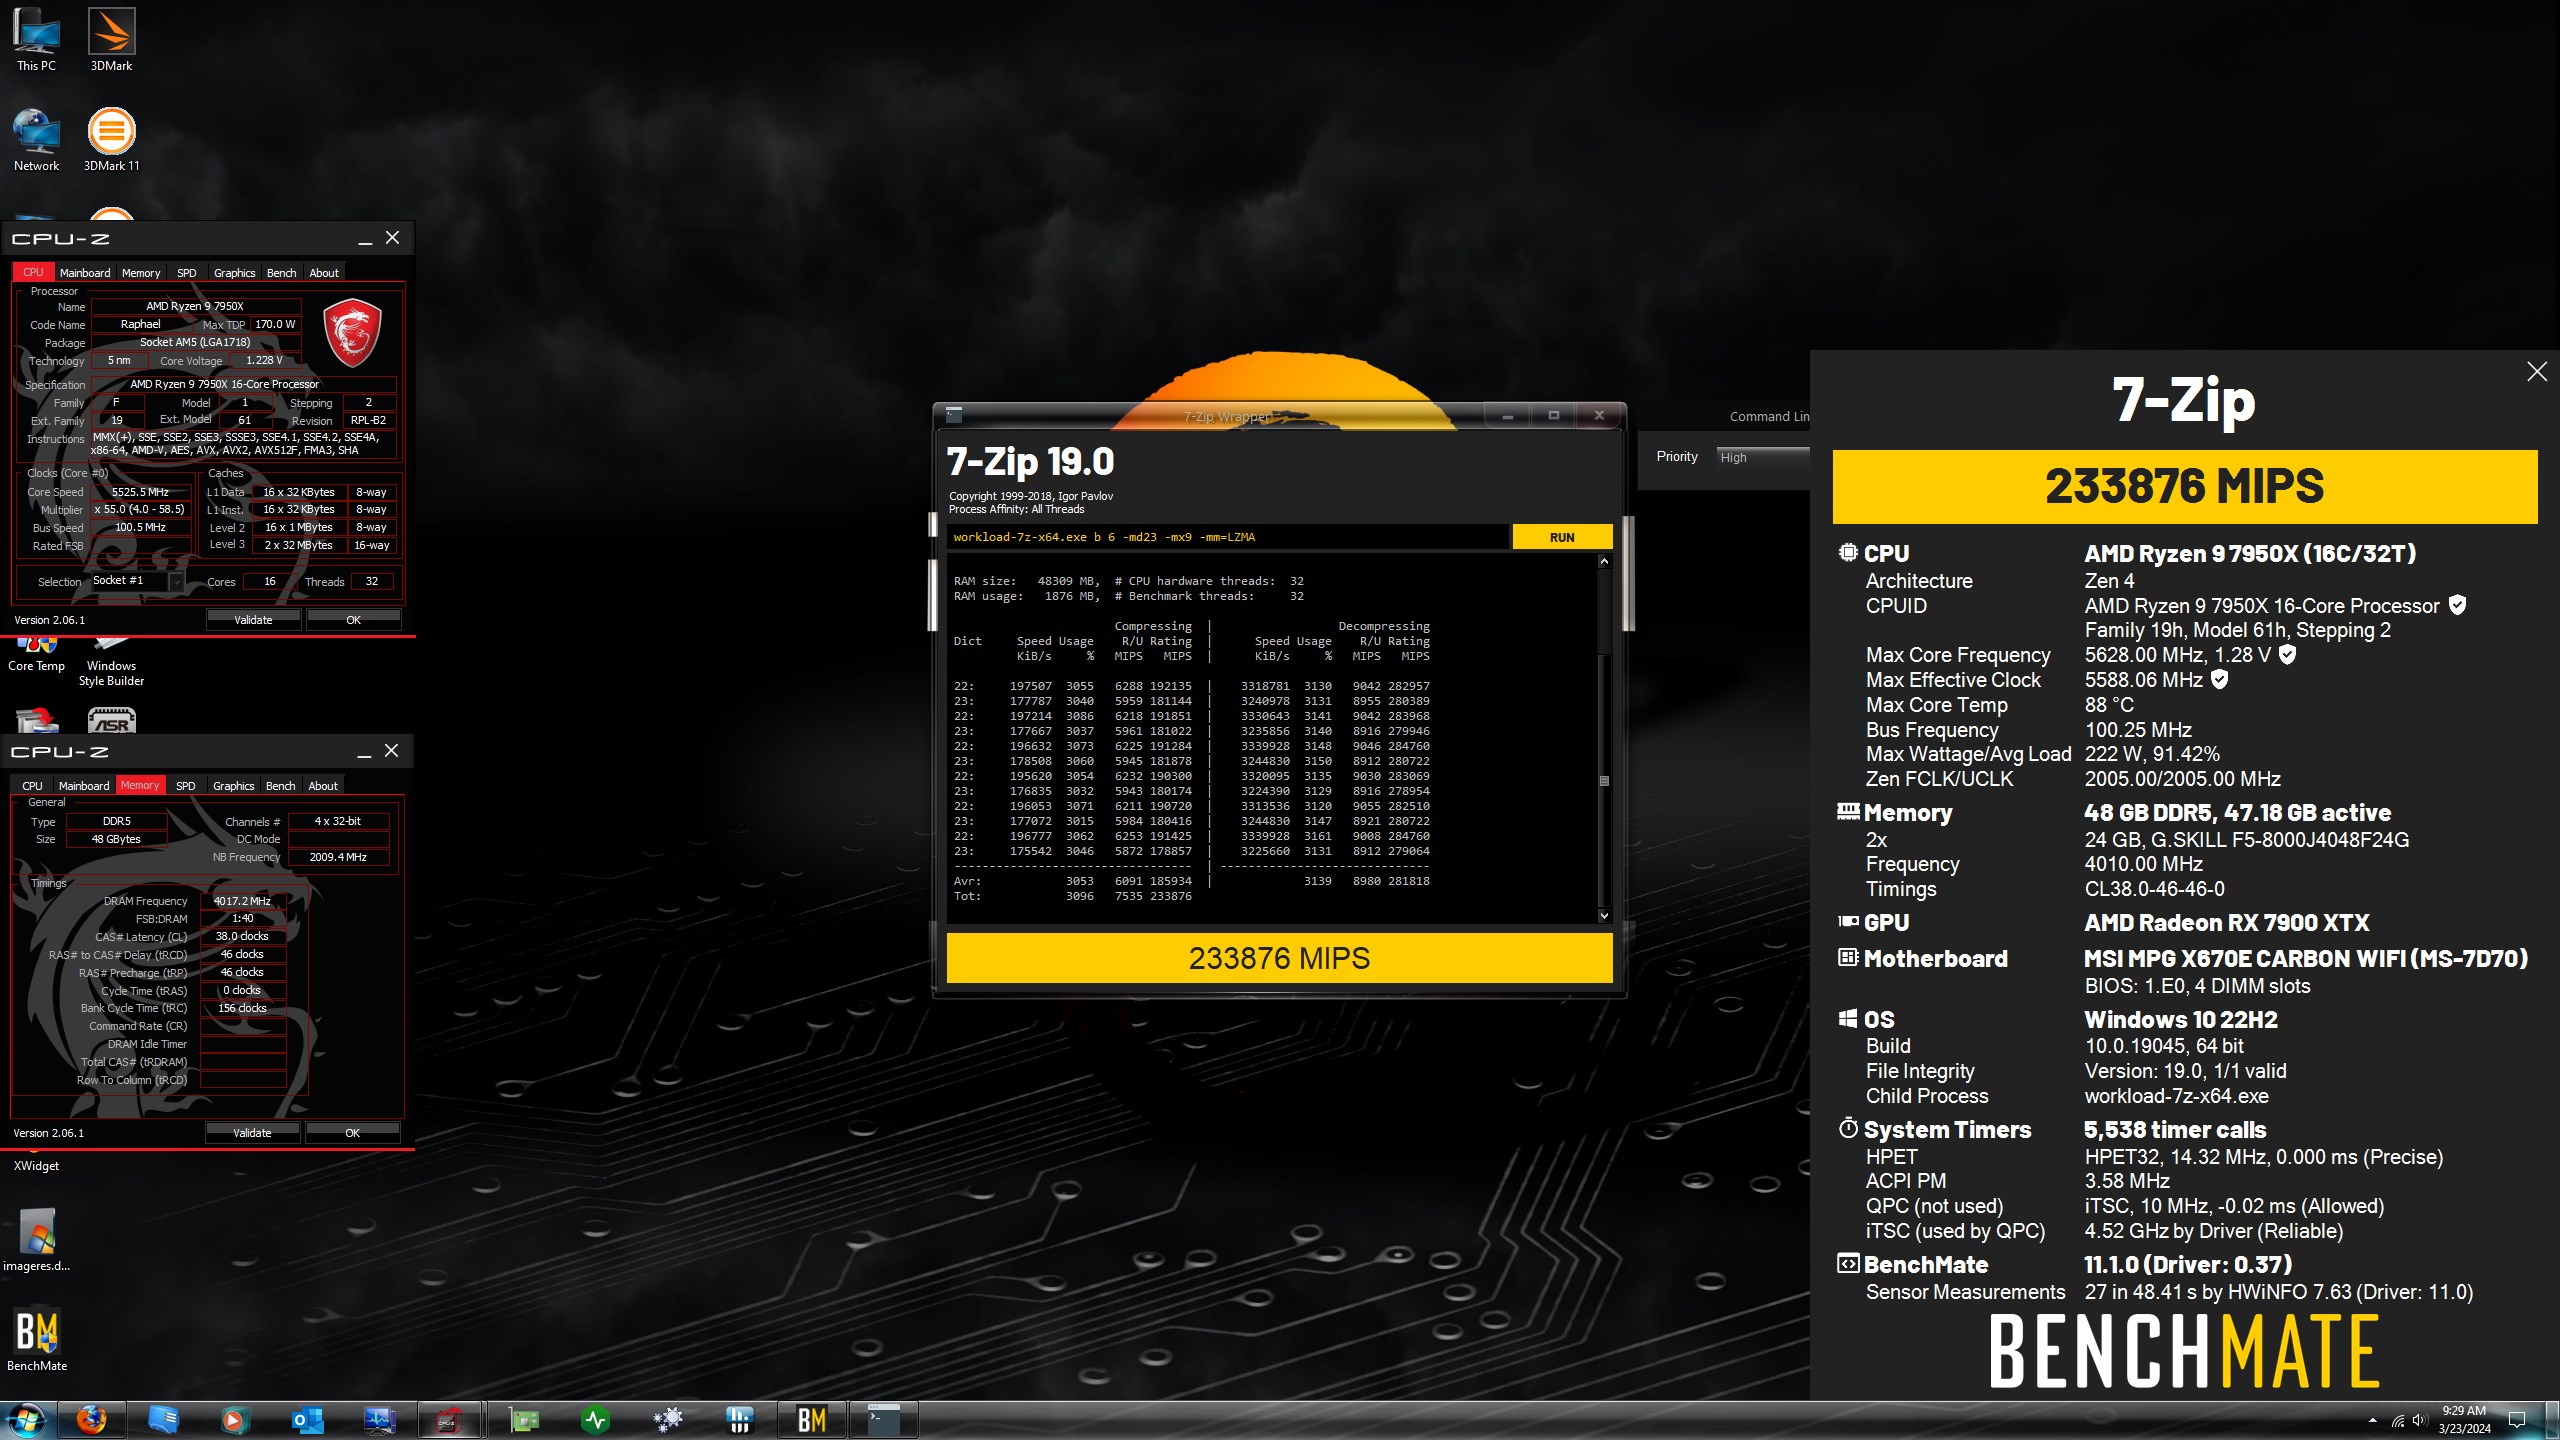Open the volume control tray icon
The width and height of the screenshot is (2560, 1440).
click(2419, 1420)
